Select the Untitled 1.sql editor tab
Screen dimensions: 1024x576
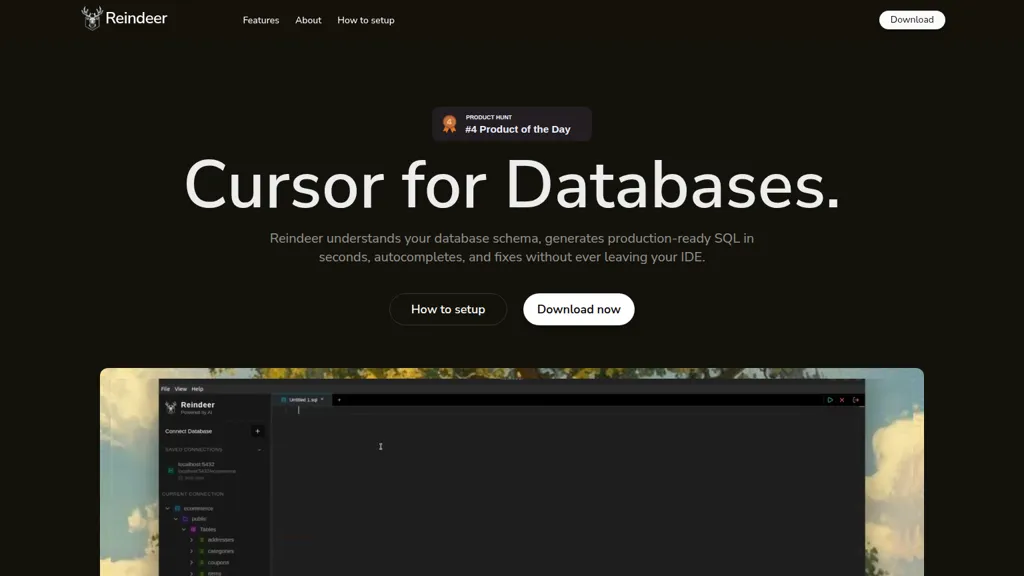(302, 400)
